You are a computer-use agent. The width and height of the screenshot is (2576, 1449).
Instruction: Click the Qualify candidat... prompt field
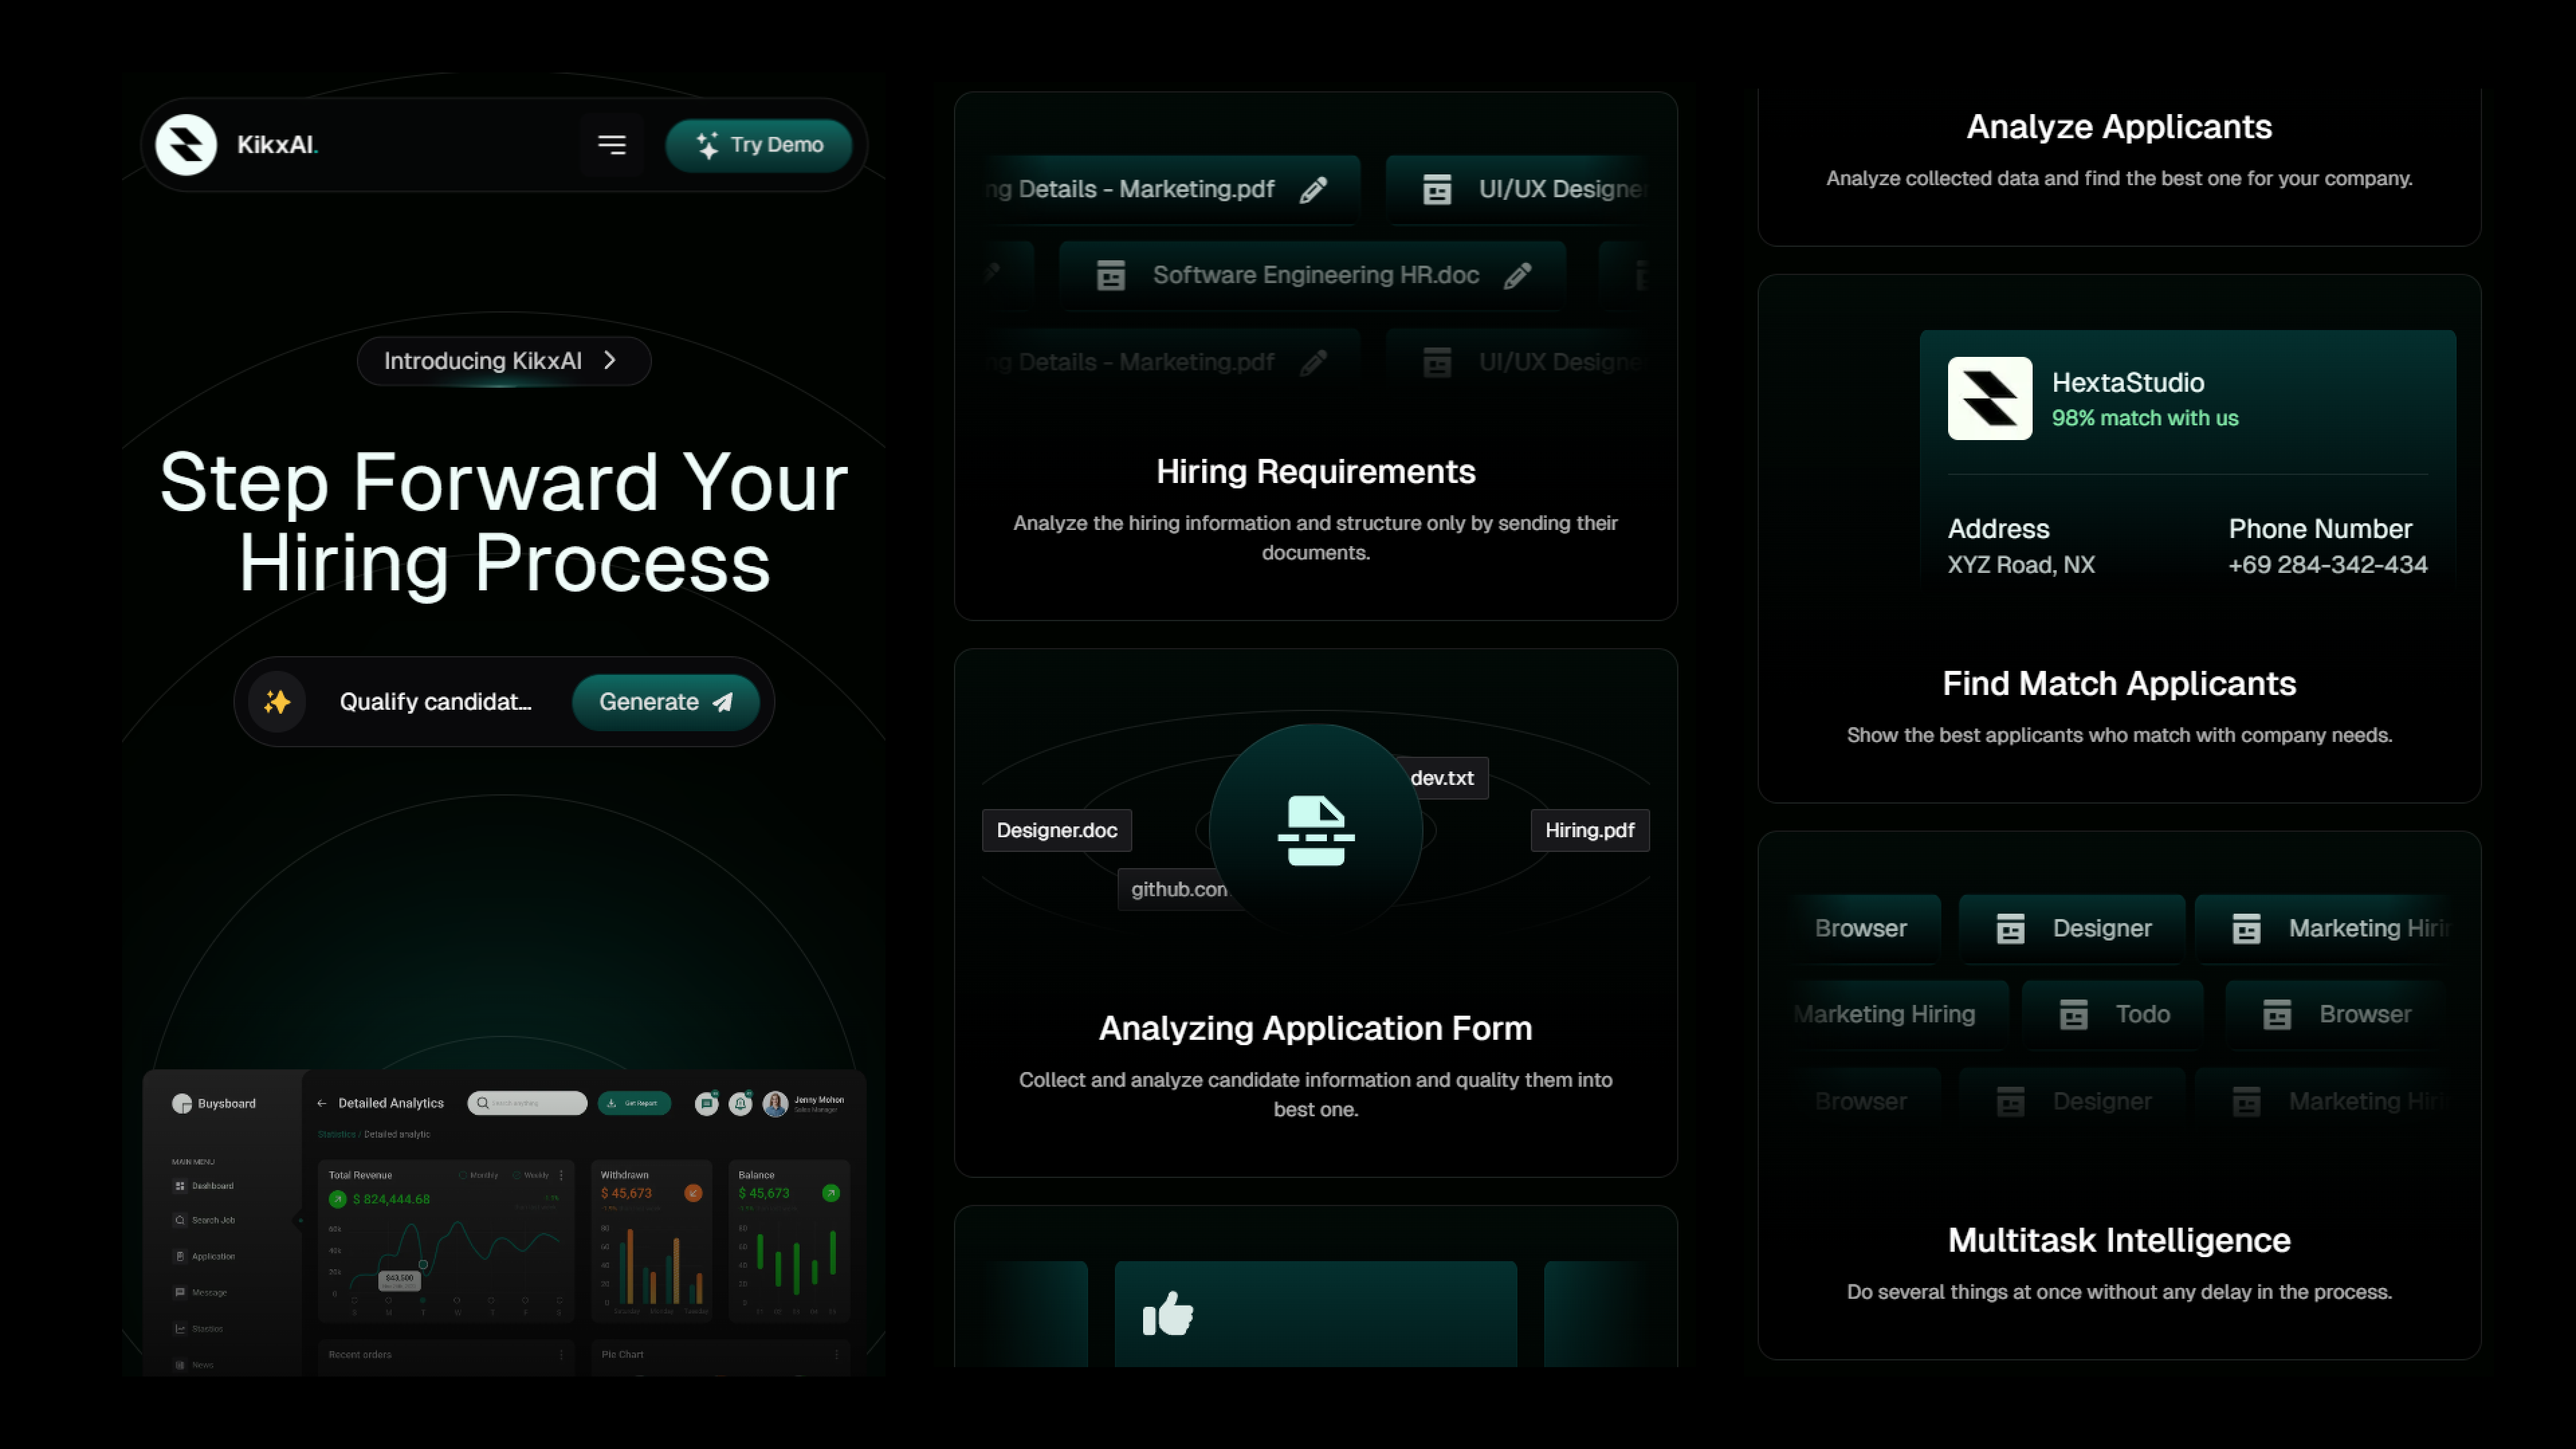[436, 702]
